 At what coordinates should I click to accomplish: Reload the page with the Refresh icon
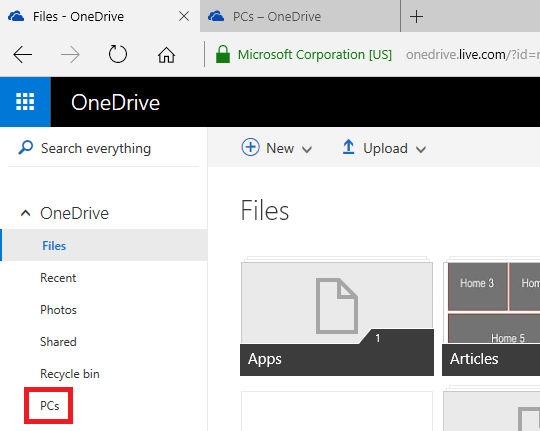coord(118,54)
